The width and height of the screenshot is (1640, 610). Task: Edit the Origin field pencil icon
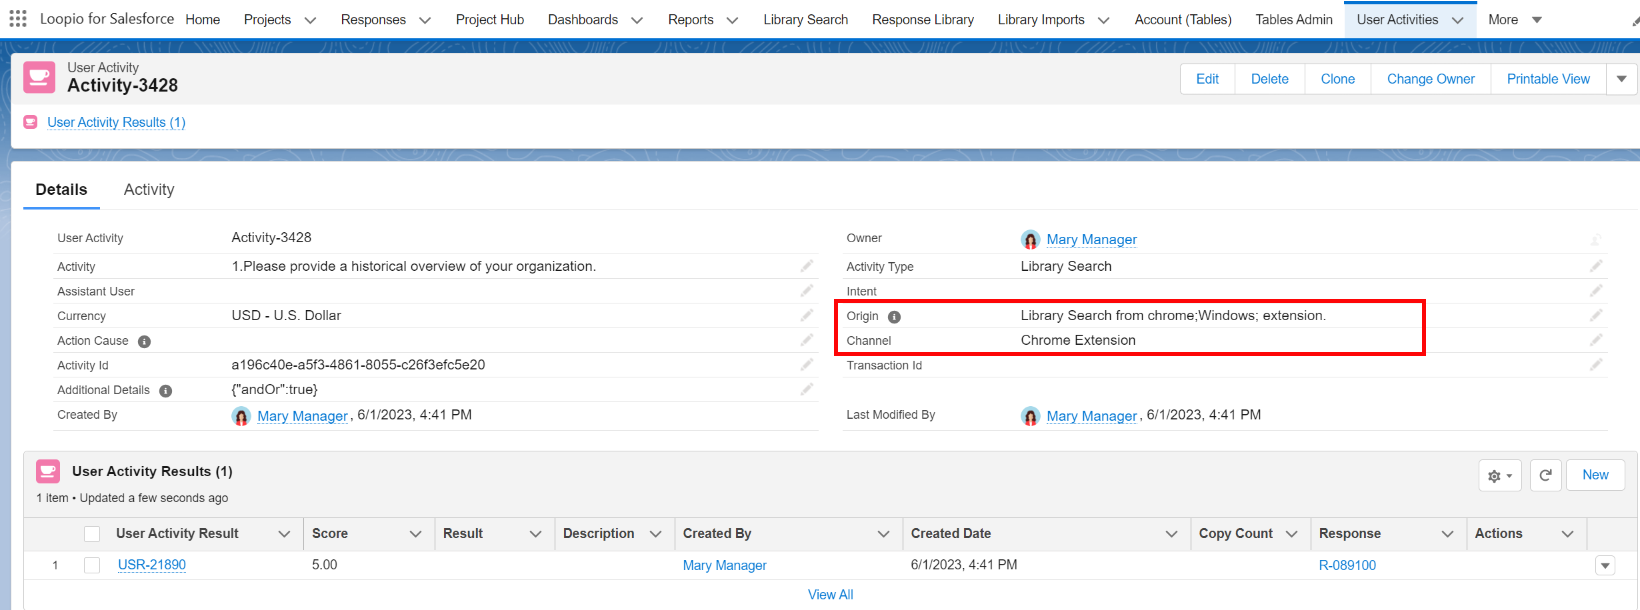pyautogui.click(x=1596, y=315)
